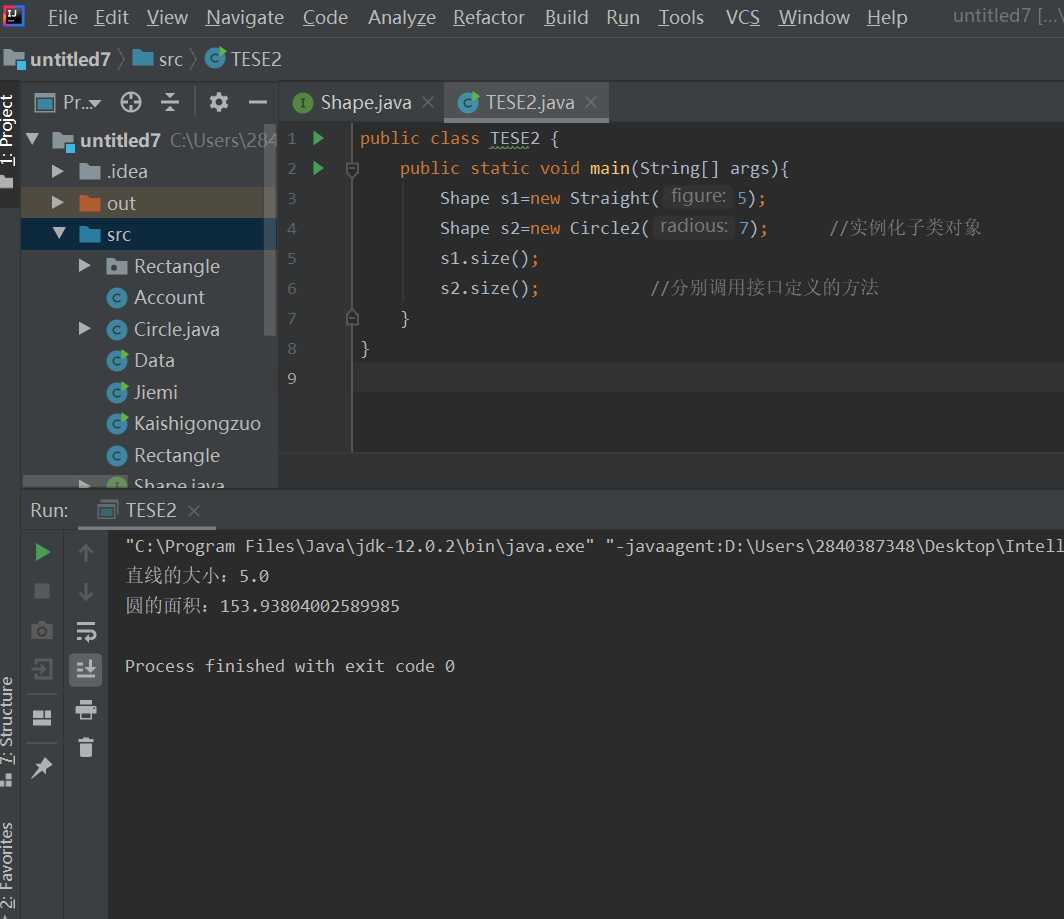Close the Shape.java editor tab
Screen dimensions: 1064x919
(x=428, y=102)
